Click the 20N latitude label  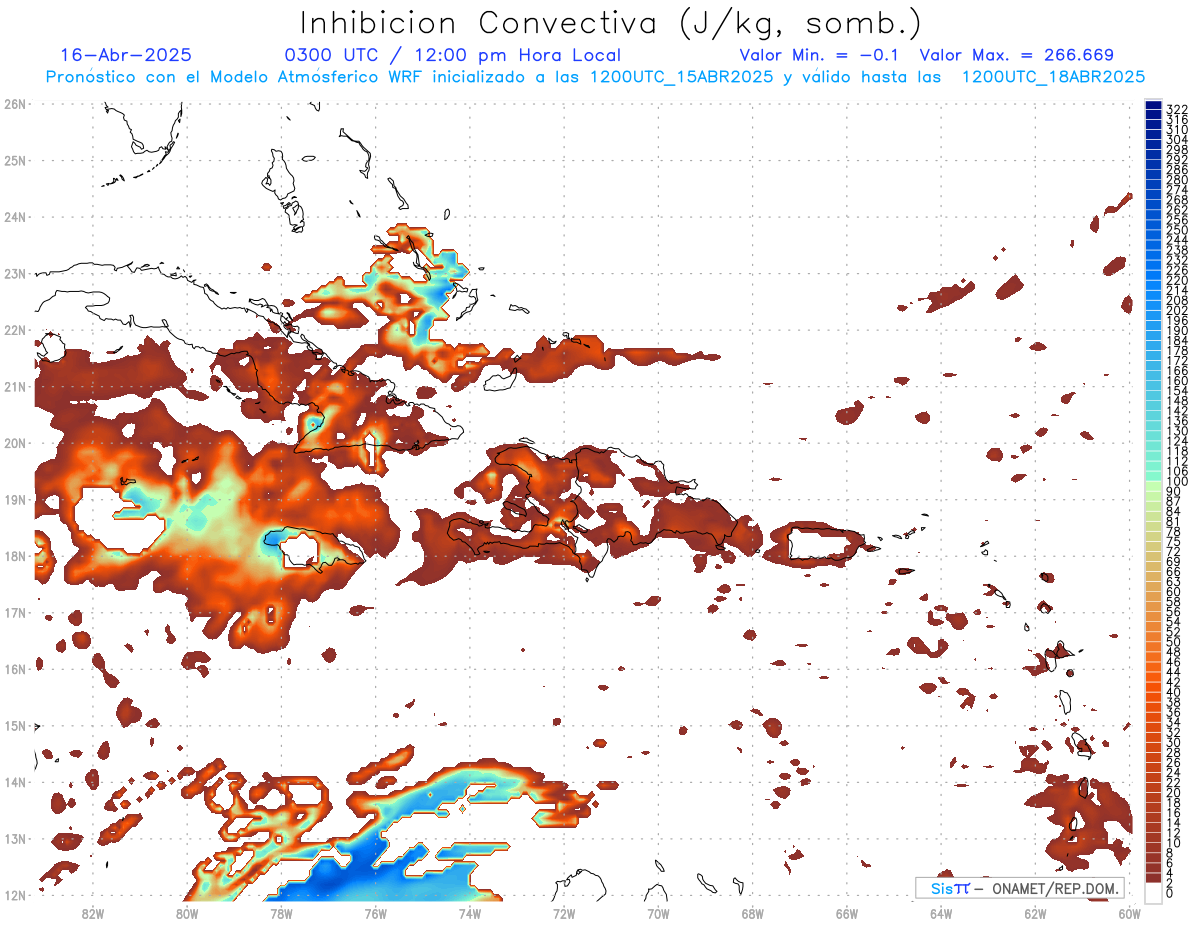pos(14,442)
